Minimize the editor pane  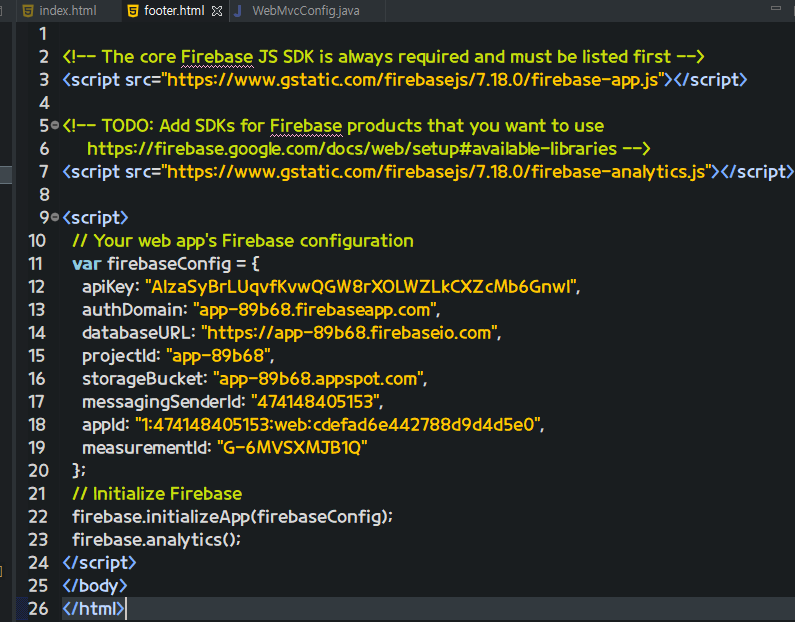776,8
